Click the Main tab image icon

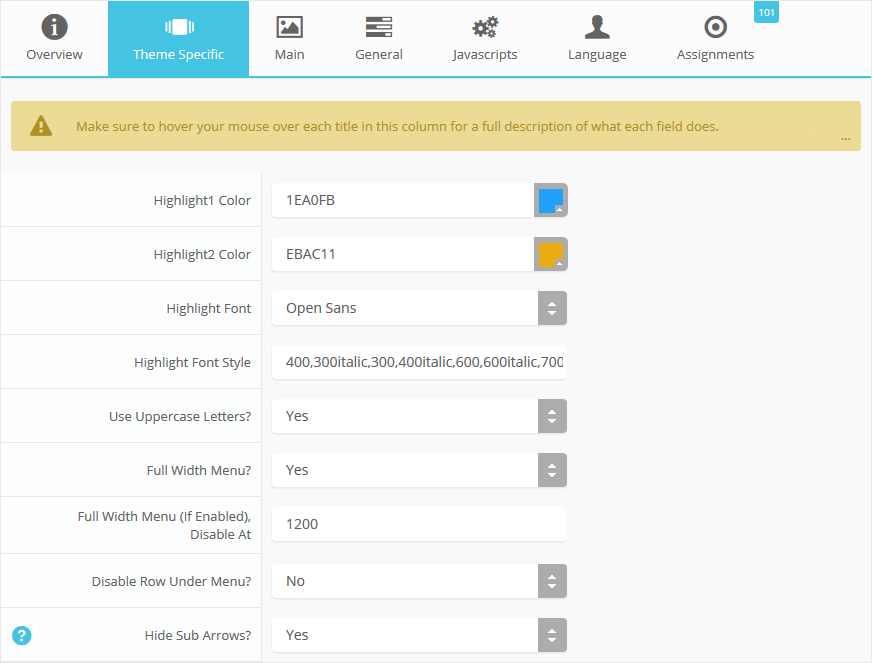pyautogui.click(x=289, y=27)
